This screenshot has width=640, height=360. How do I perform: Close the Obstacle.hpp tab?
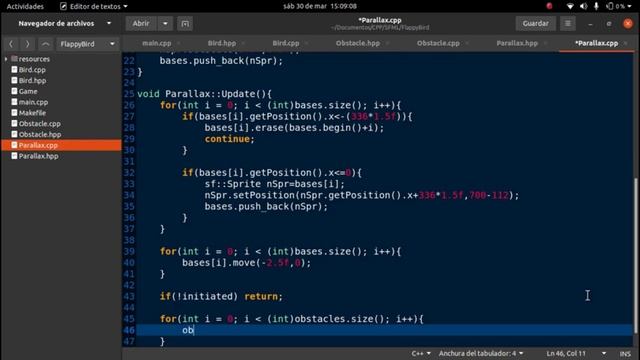coord(387,43)
